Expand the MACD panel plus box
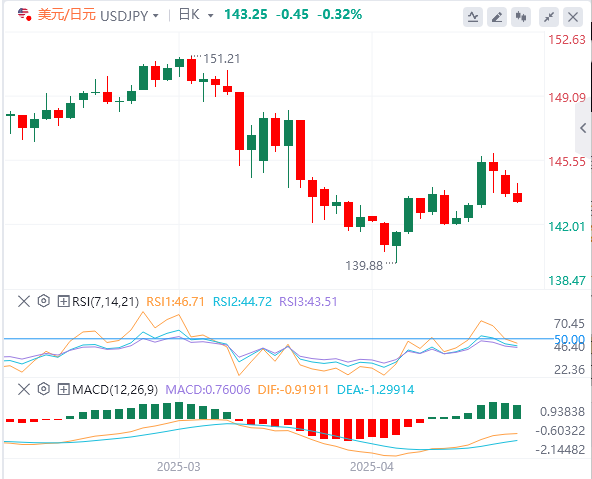The image size is (592, 479). coord(63,389)
